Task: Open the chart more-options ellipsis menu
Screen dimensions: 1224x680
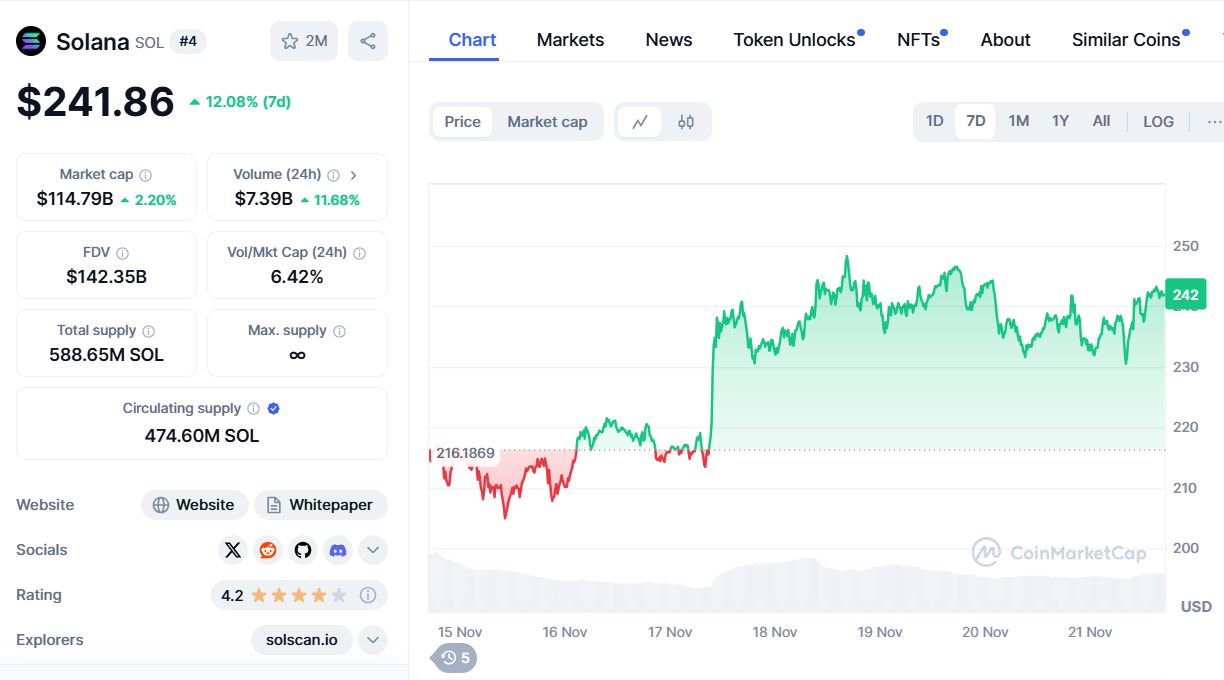Action: point(1214,121)
